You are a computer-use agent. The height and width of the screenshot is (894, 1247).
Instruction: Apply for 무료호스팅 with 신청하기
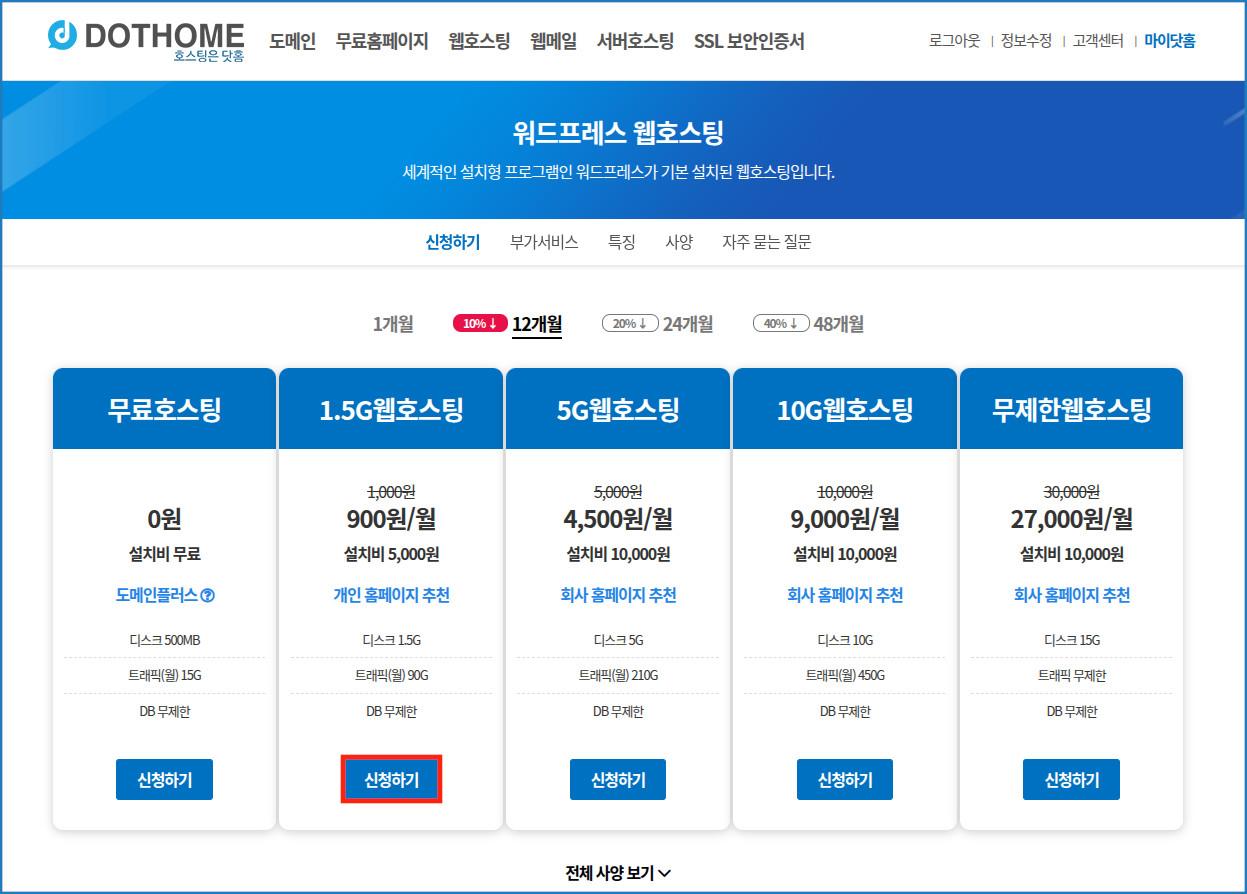164,780
